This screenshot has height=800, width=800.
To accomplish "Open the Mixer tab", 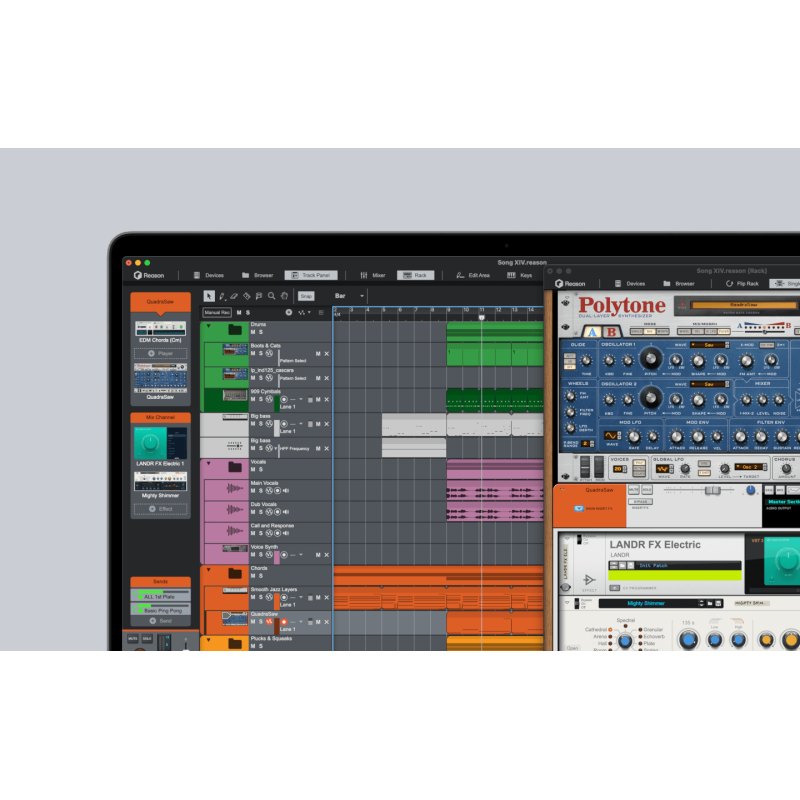I will click(x=373, y=276).
